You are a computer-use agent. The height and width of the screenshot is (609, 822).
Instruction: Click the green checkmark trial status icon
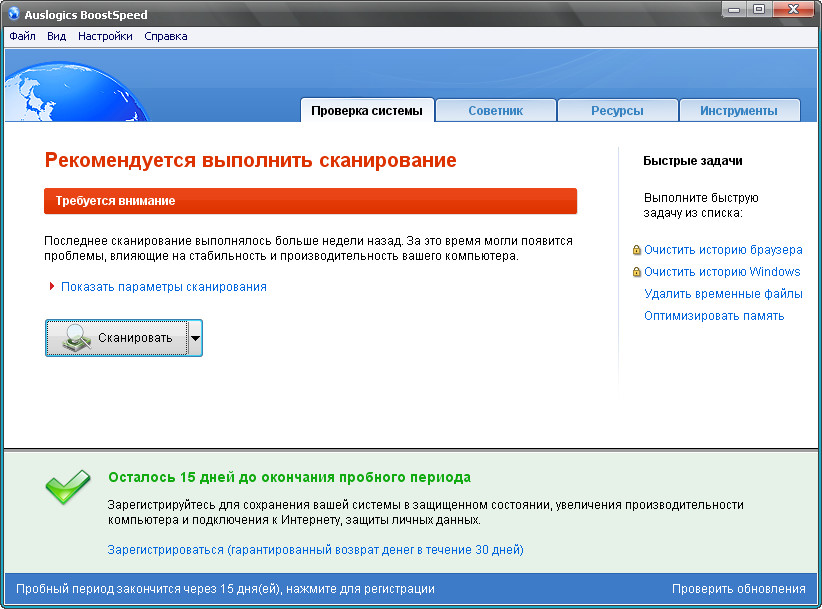pos(68,487)
